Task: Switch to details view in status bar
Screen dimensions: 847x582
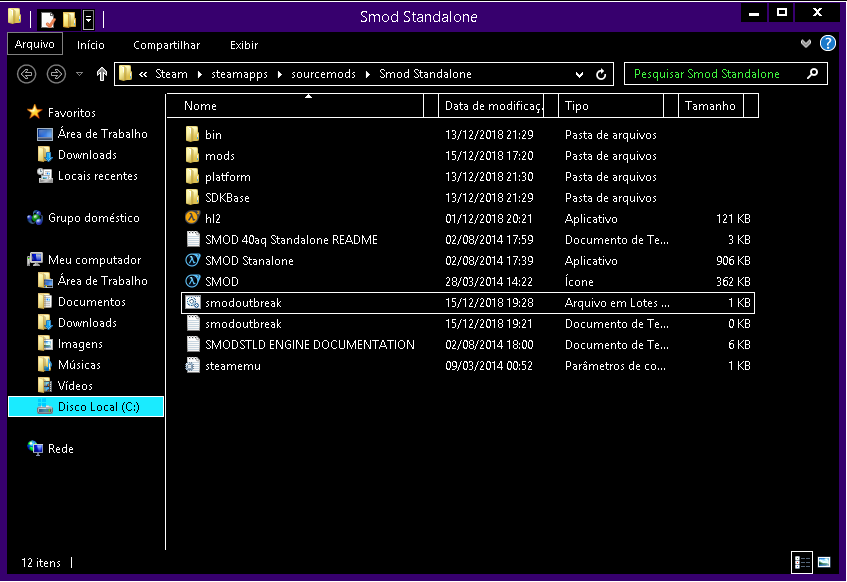Action: point(802,563)
